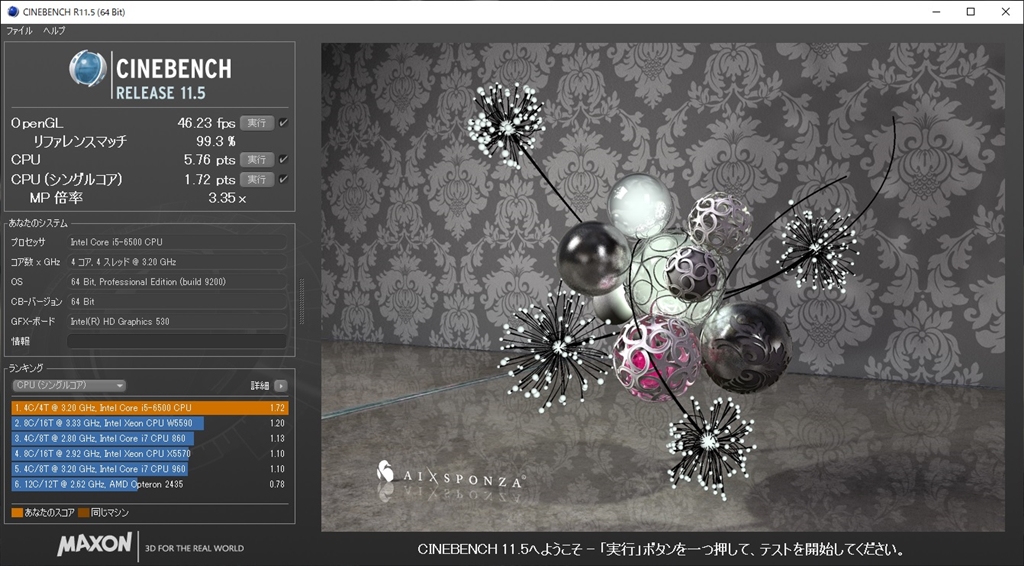Toggle the CPU (シングルコア) test checkbox
Viewport: 1024px width, 566px height.
click(283, 179)
